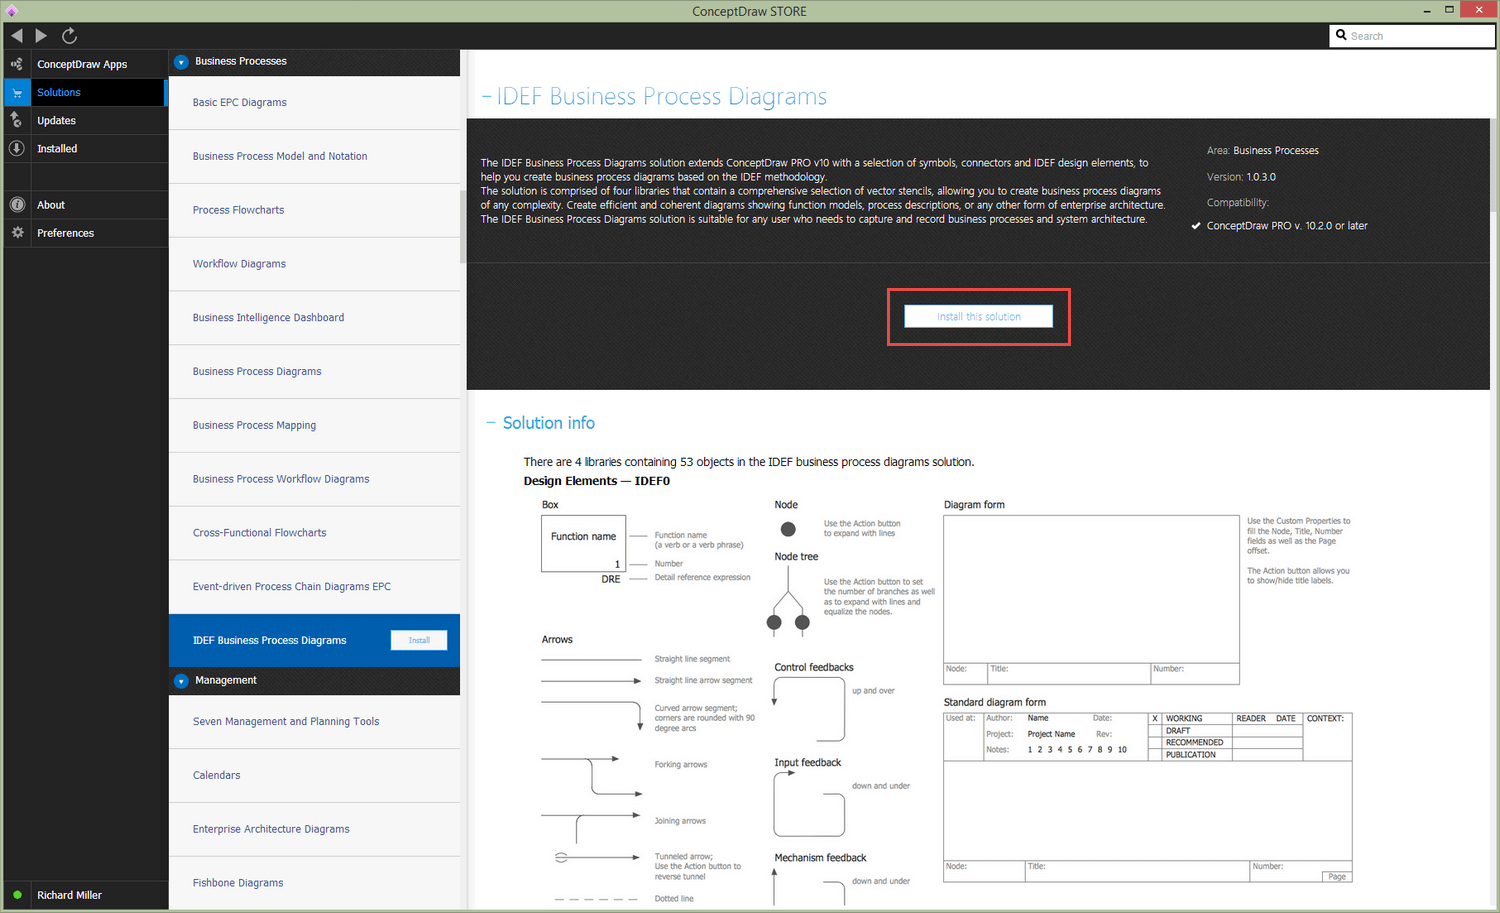Collapse the IDEF Business Process Diagrams header
Image resolution: width=1500 pixels, height=913 pixels.
click(x=487, y=97)
